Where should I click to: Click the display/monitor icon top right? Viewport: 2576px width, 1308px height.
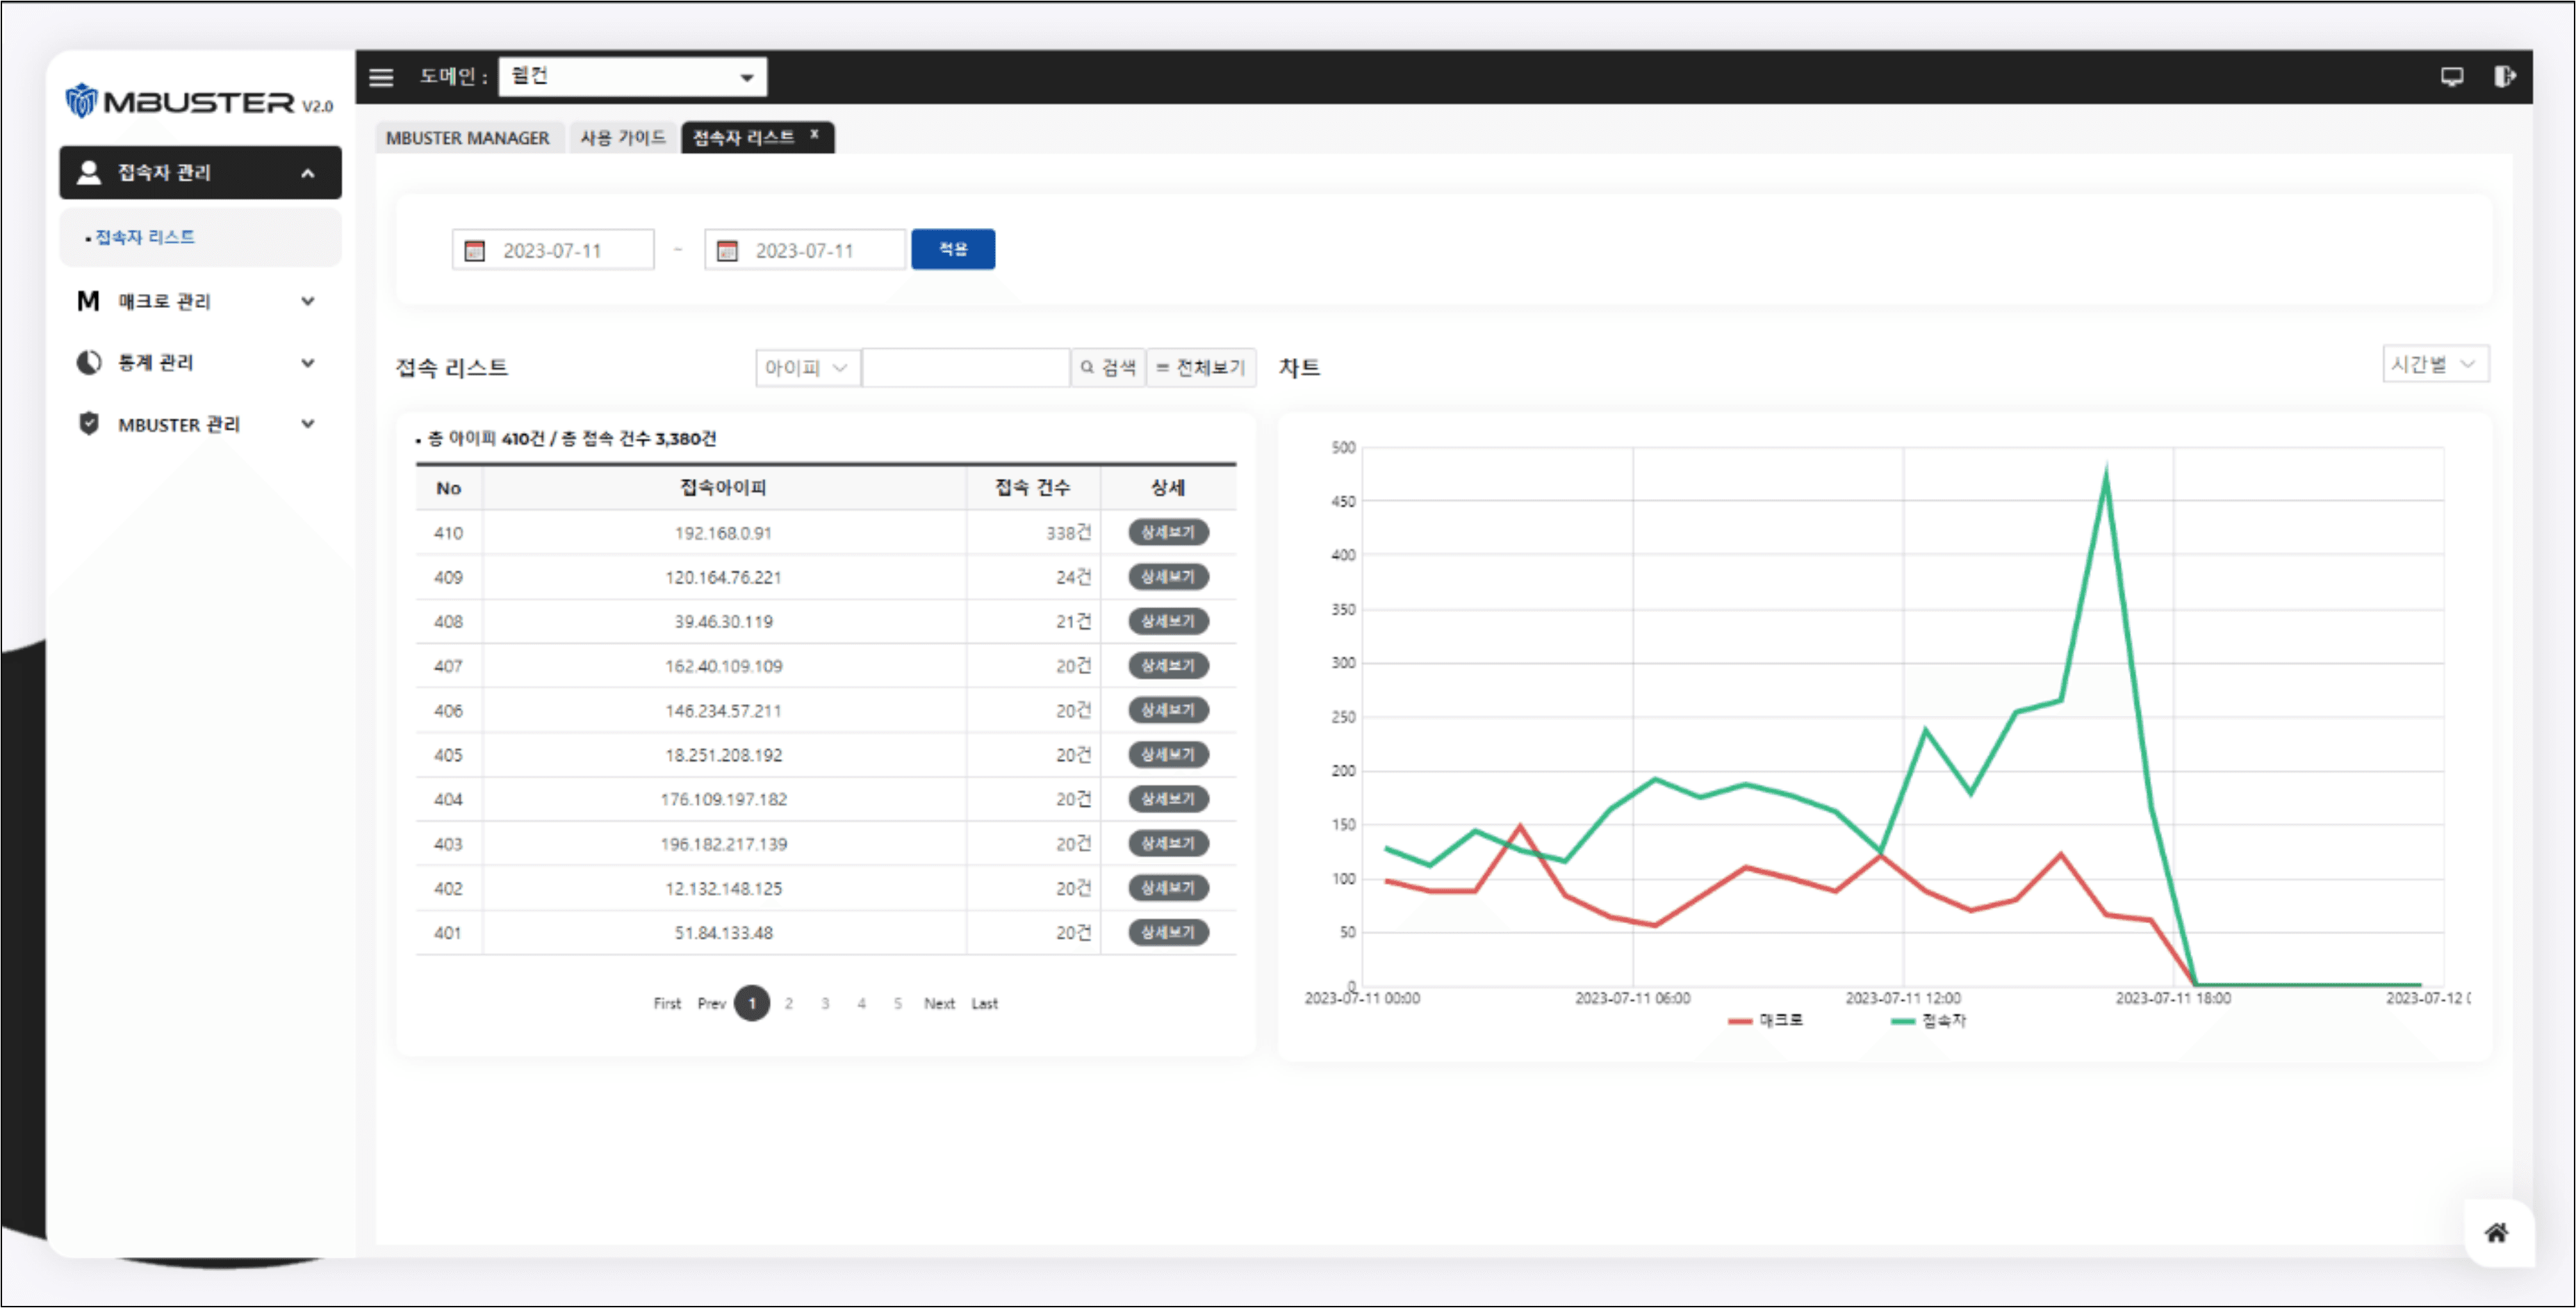pyautogui.click(x=2451, y=74)
